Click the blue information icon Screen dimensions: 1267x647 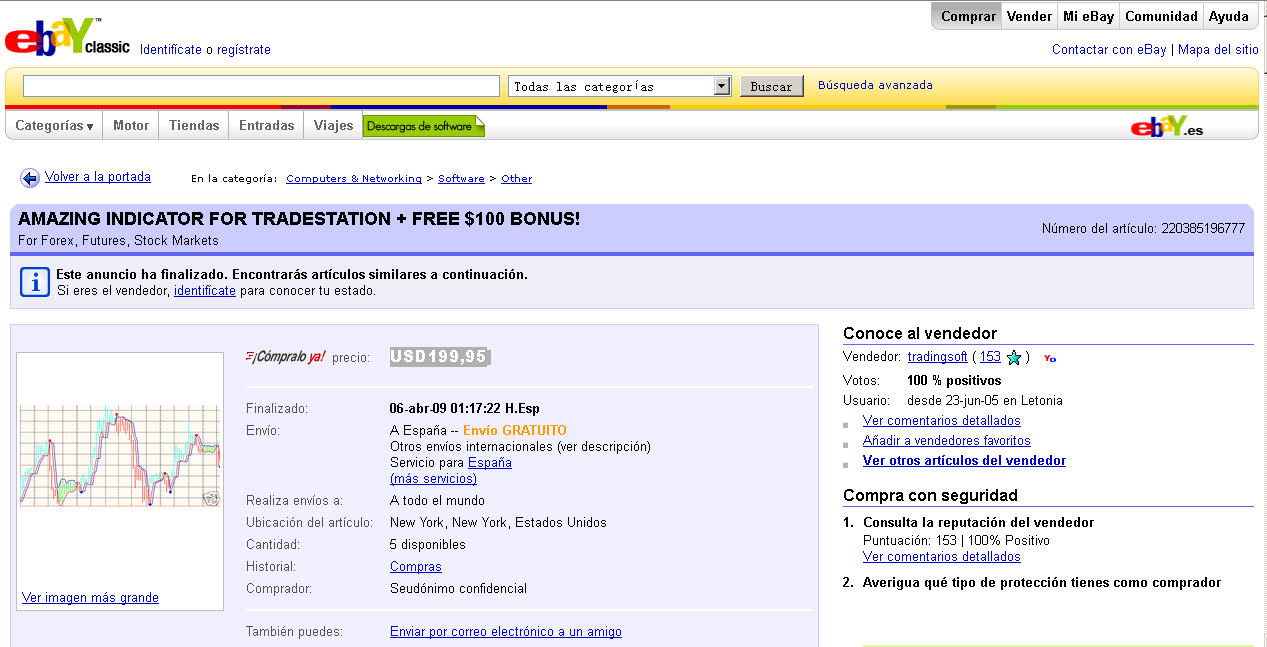[x=35, y=282]
